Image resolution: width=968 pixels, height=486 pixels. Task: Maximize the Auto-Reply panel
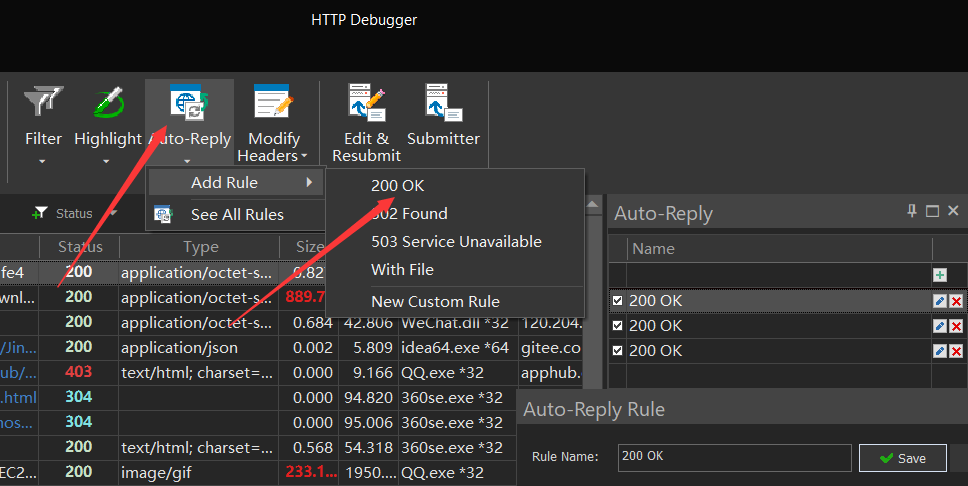[932, 211]
